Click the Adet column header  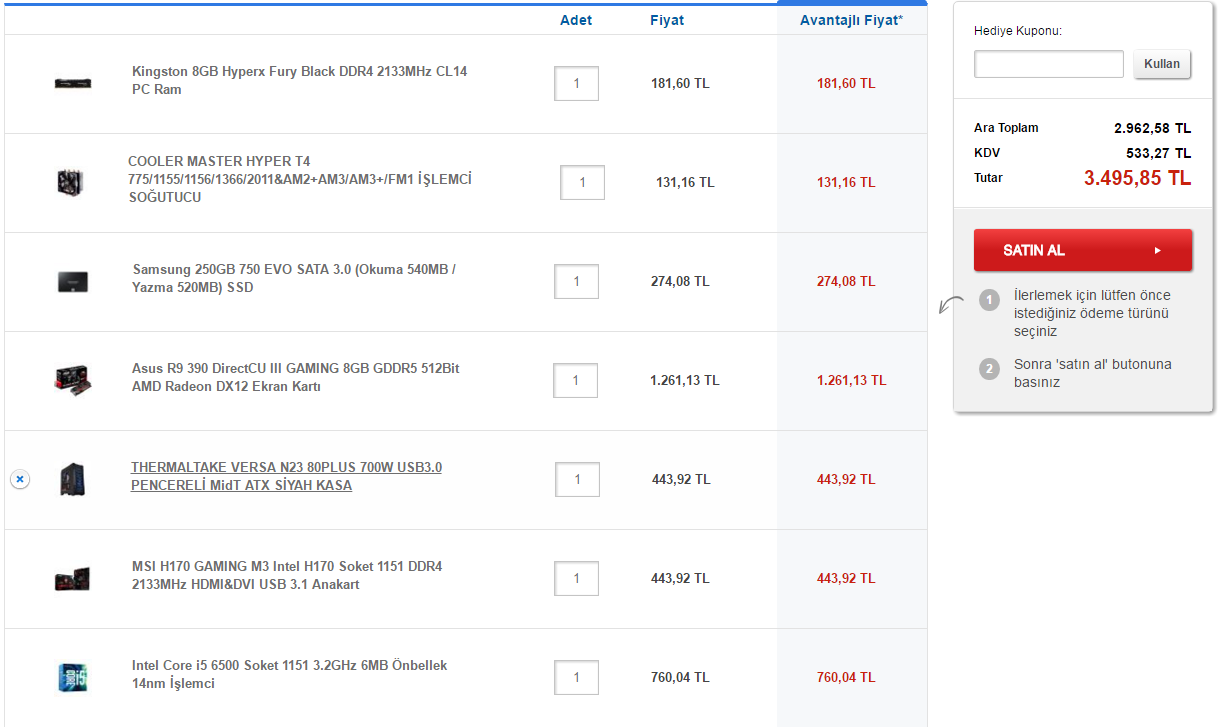click(x=576, y=19)
